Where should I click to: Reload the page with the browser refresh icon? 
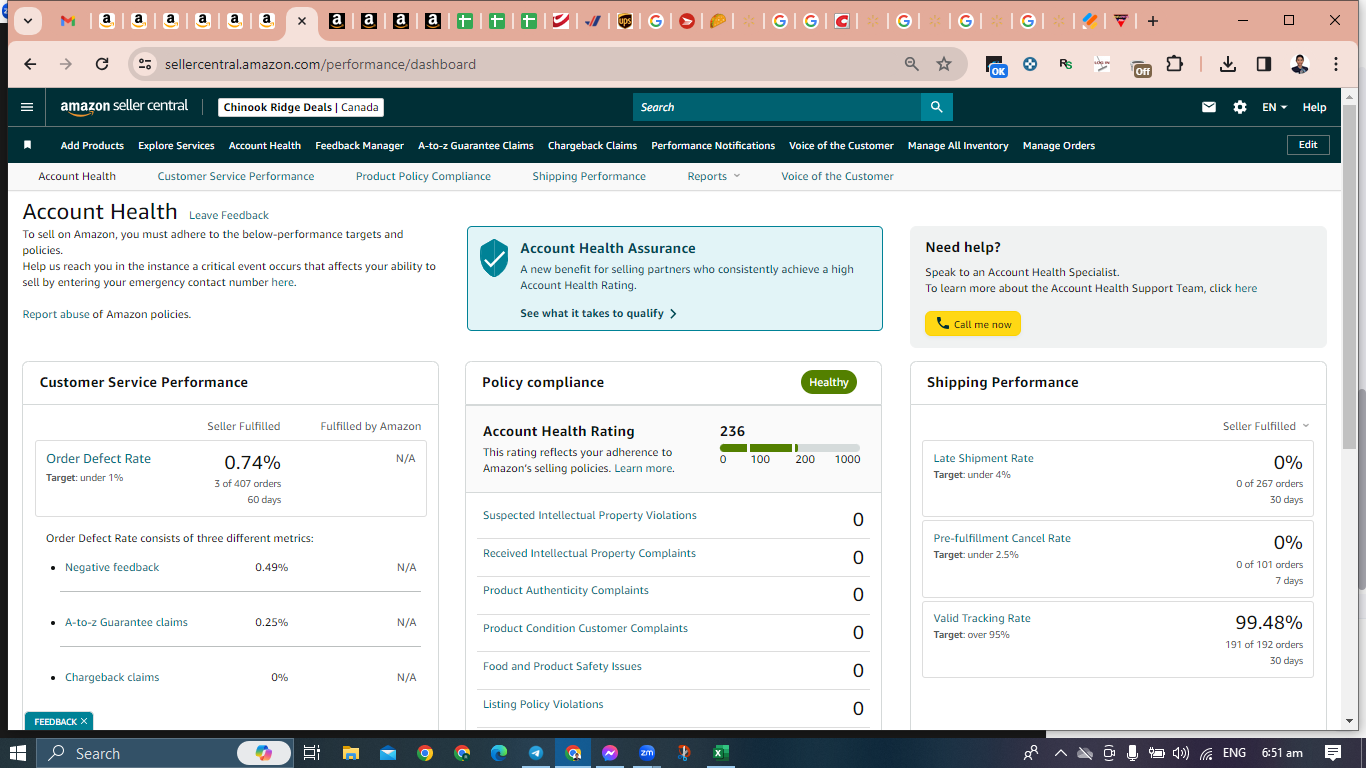[102, 64]
